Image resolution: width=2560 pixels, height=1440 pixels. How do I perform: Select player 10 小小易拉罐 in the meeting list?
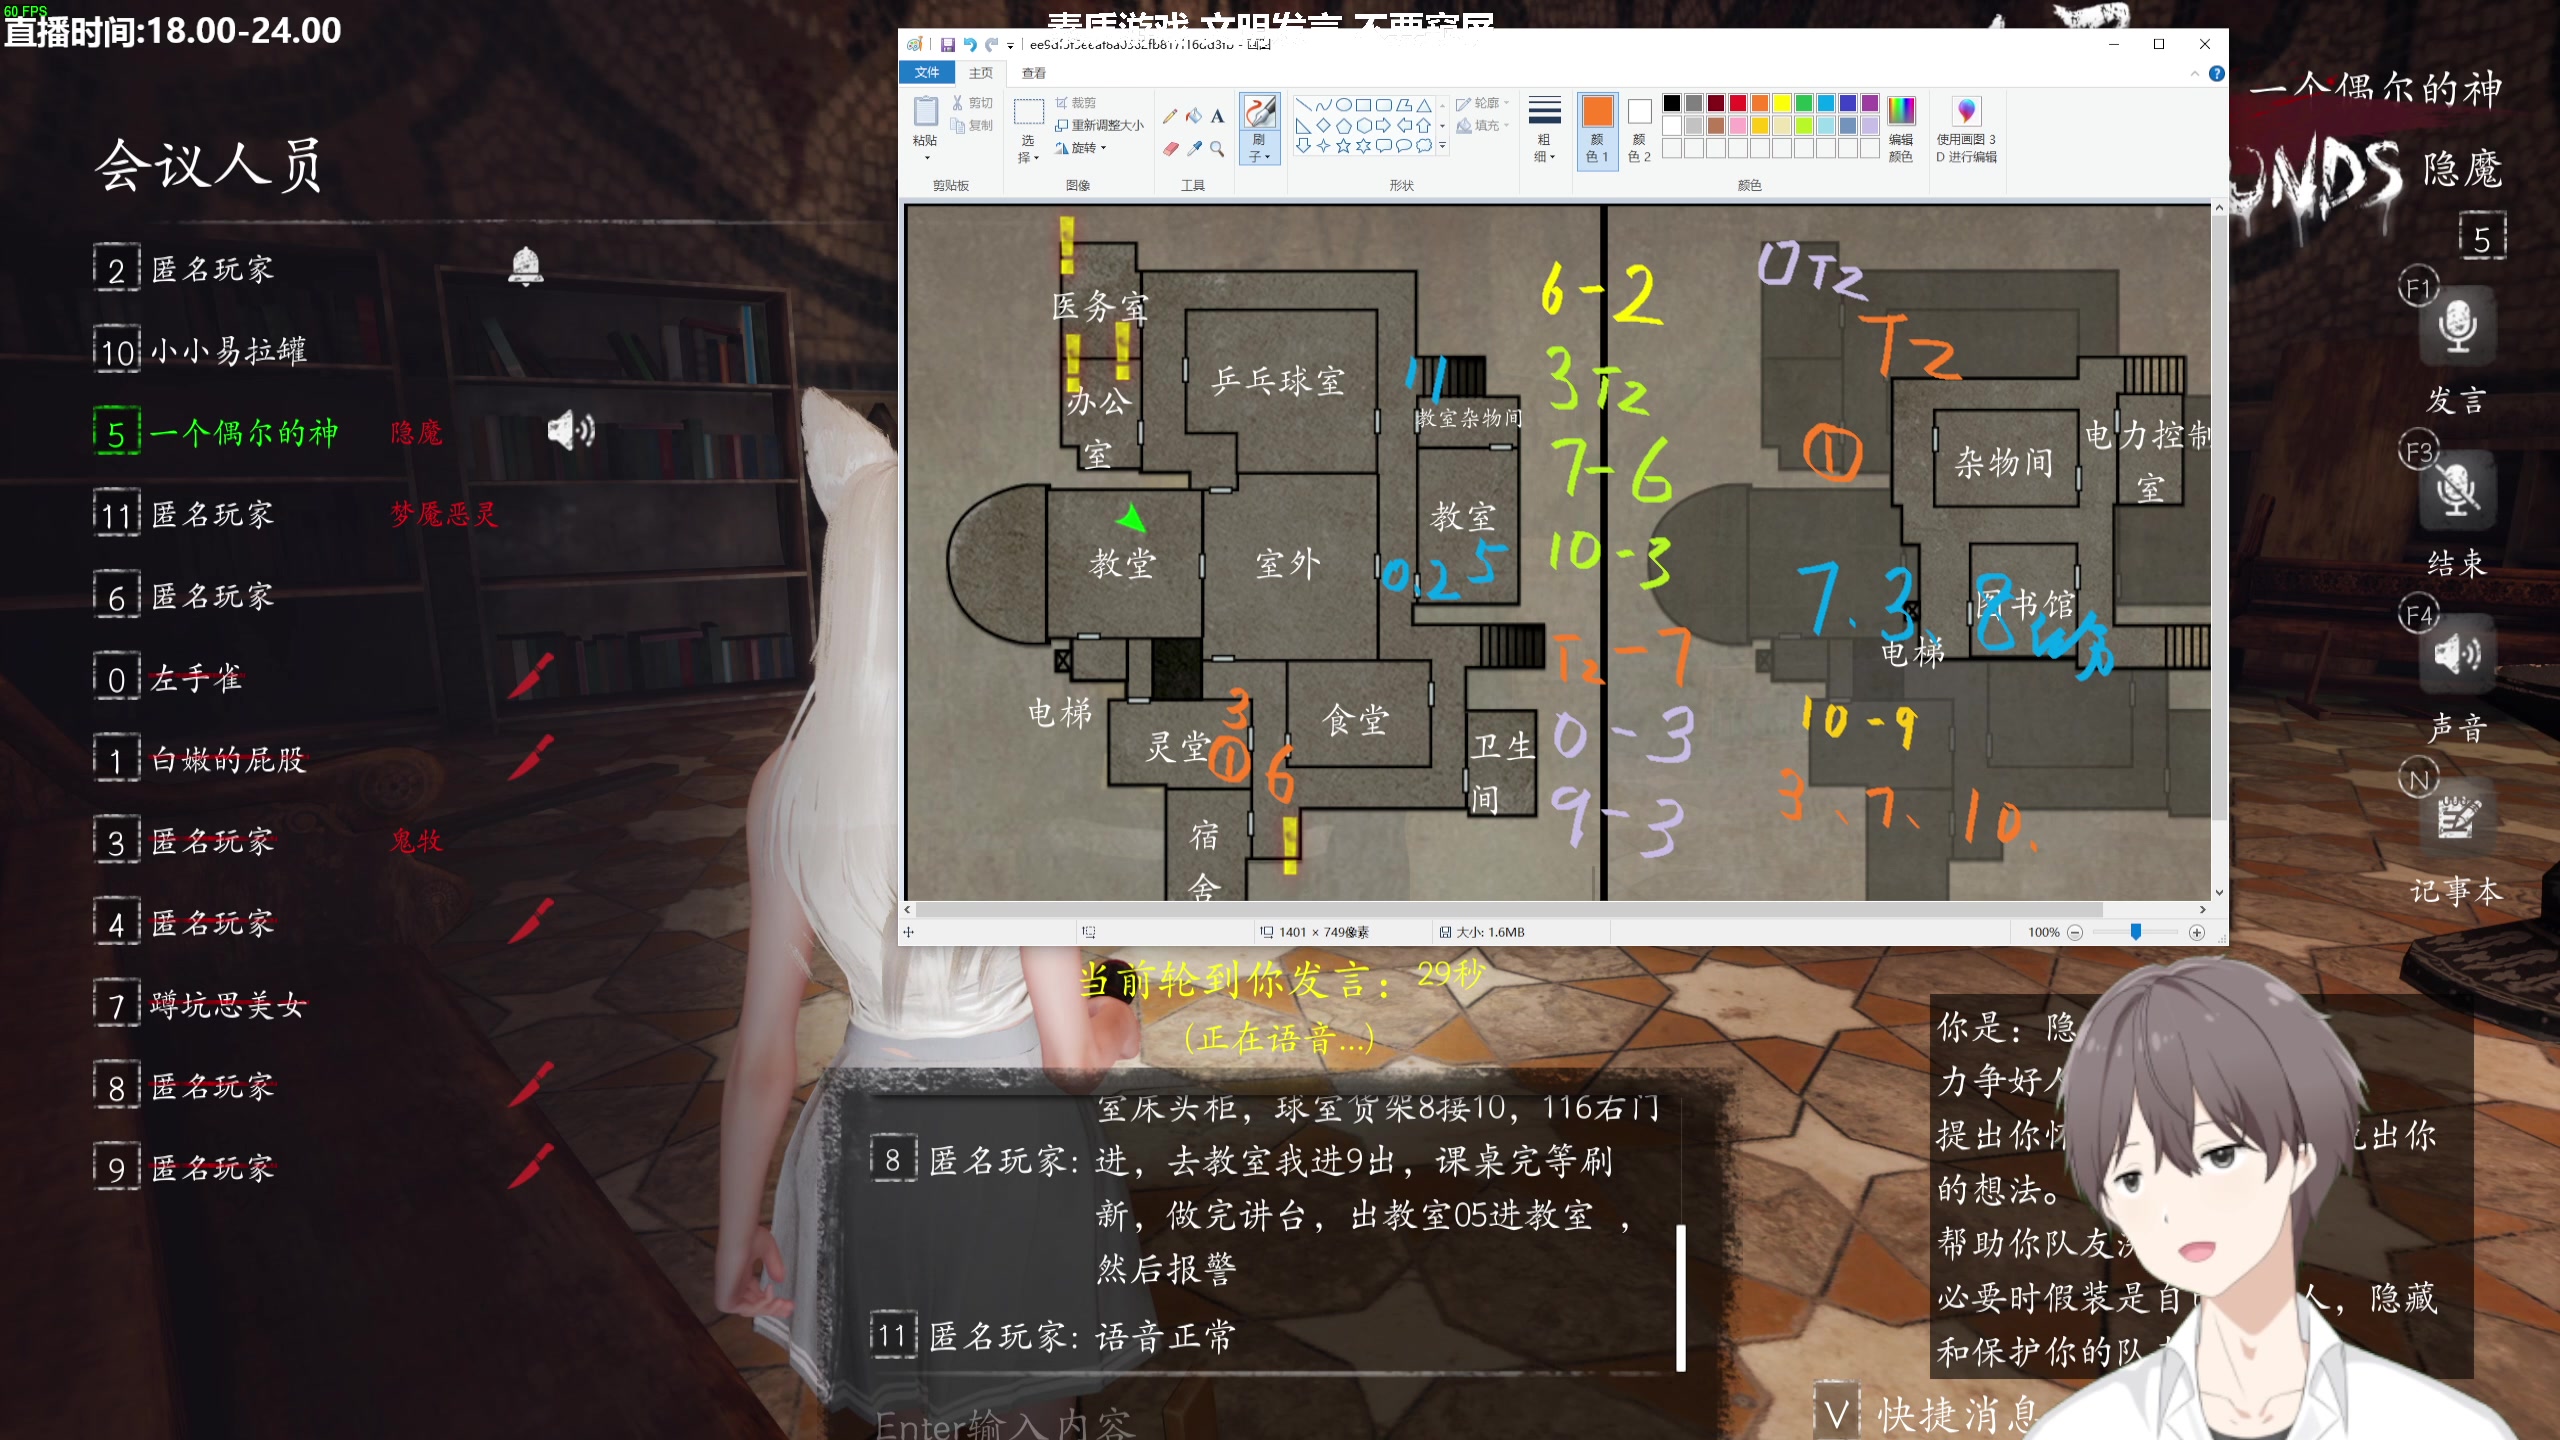point(200,350)
